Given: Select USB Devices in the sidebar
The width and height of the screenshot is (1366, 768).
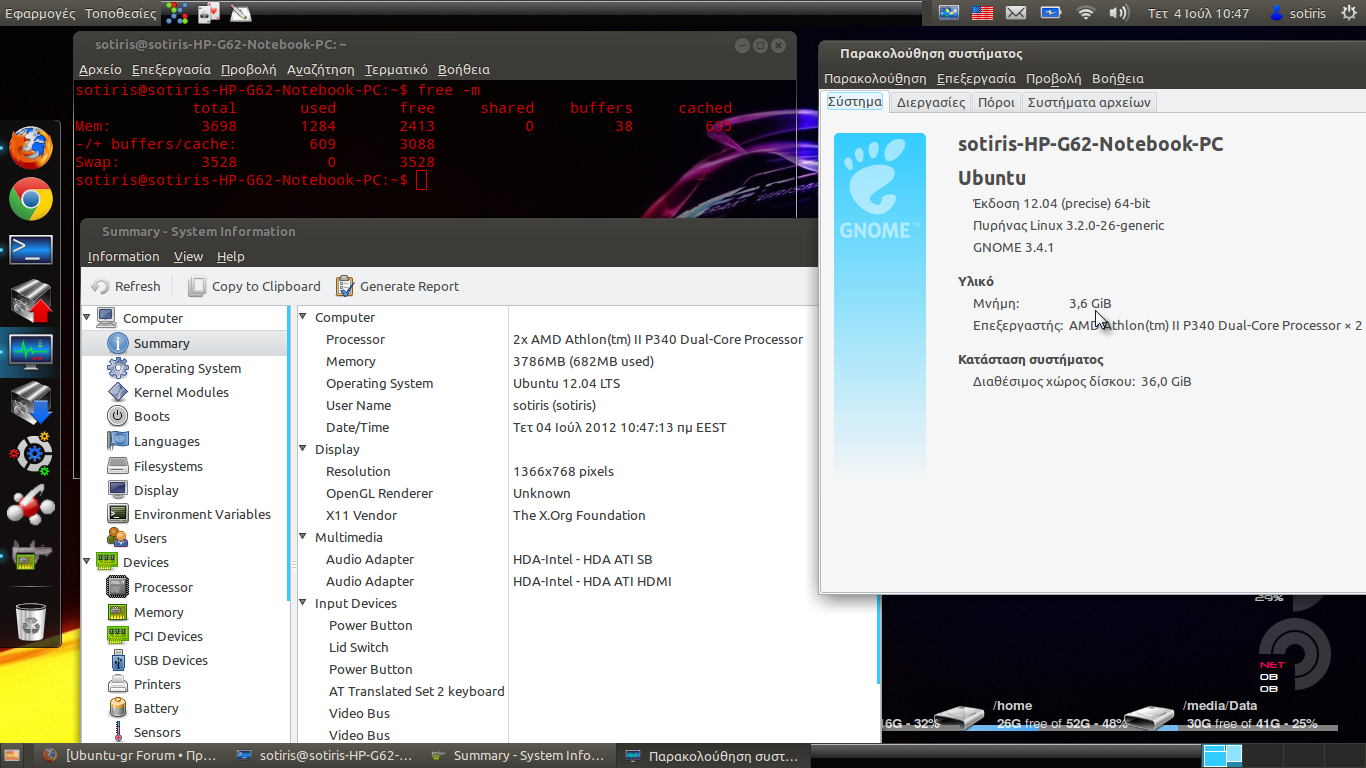Looking at the screenshot, I should pyautogui.click(x=157, y=660).
